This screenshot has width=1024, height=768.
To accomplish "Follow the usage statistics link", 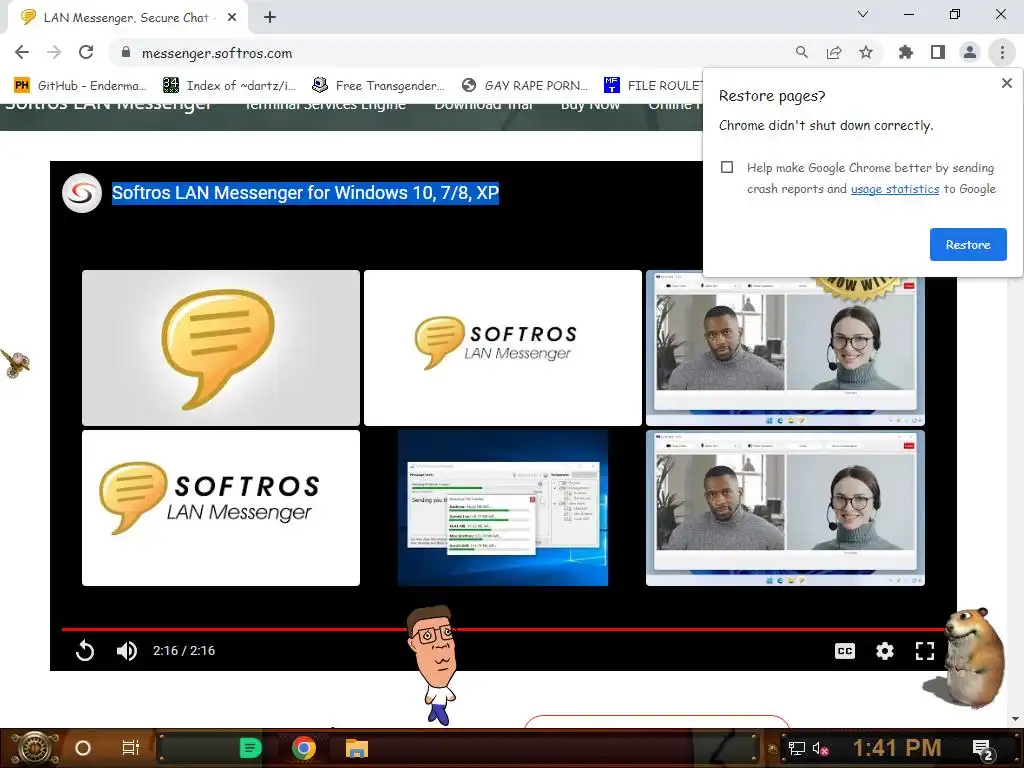I will 895,189.
